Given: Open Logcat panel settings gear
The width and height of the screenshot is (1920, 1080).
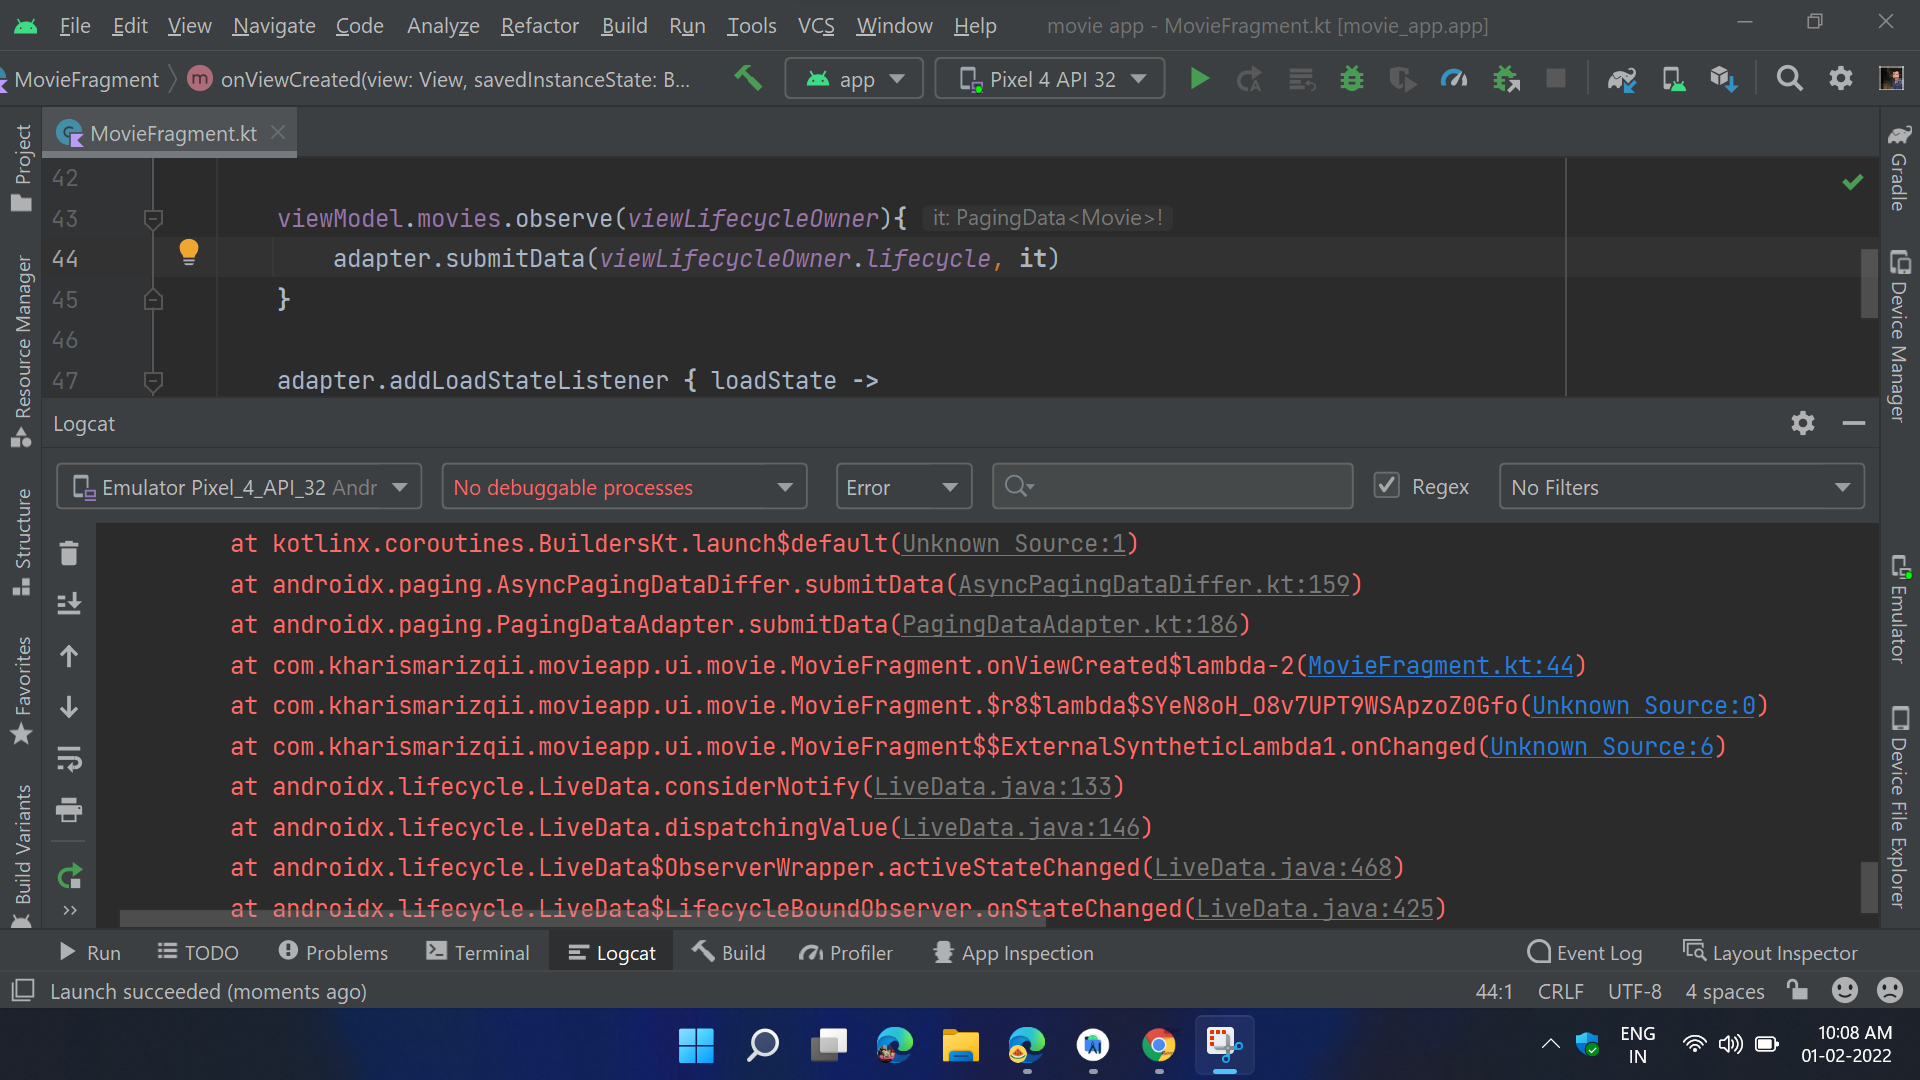Looking at the screenshot, I should pyautogui.click(x=1803, y=423).
